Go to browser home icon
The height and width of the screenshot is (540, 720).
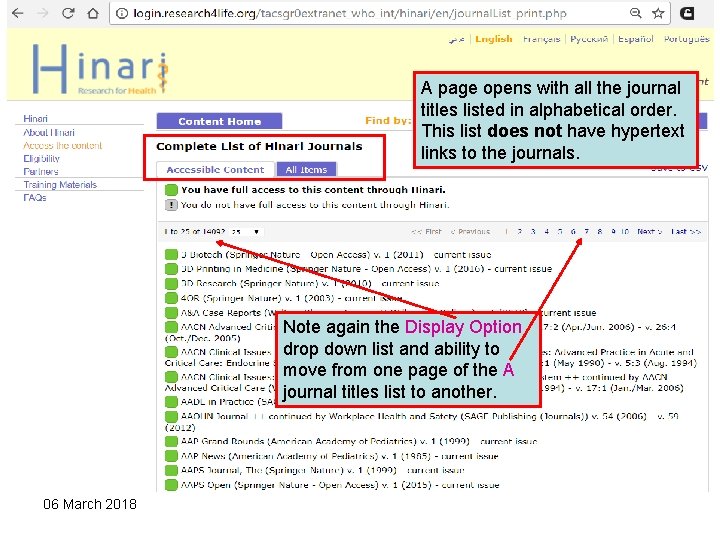(93, 13)
